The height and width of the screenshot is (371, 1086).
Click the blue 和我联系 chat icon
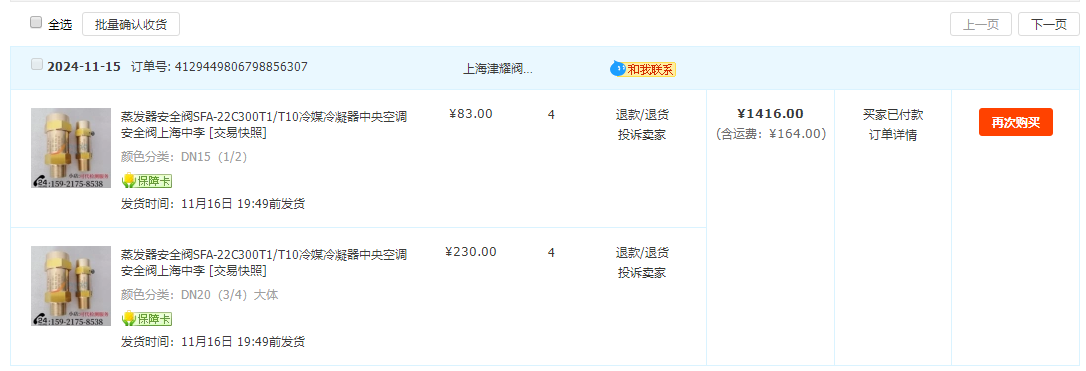tap(617, 69)
